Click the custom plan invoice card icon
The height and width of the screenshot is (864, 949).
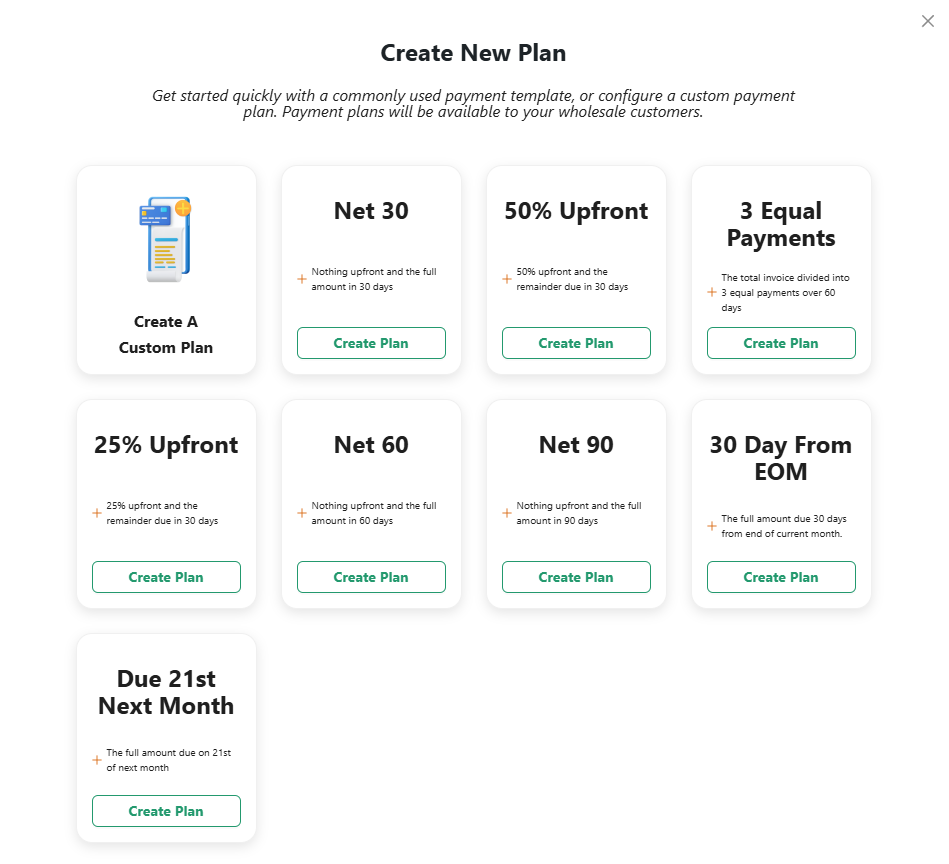pos(166,239)
